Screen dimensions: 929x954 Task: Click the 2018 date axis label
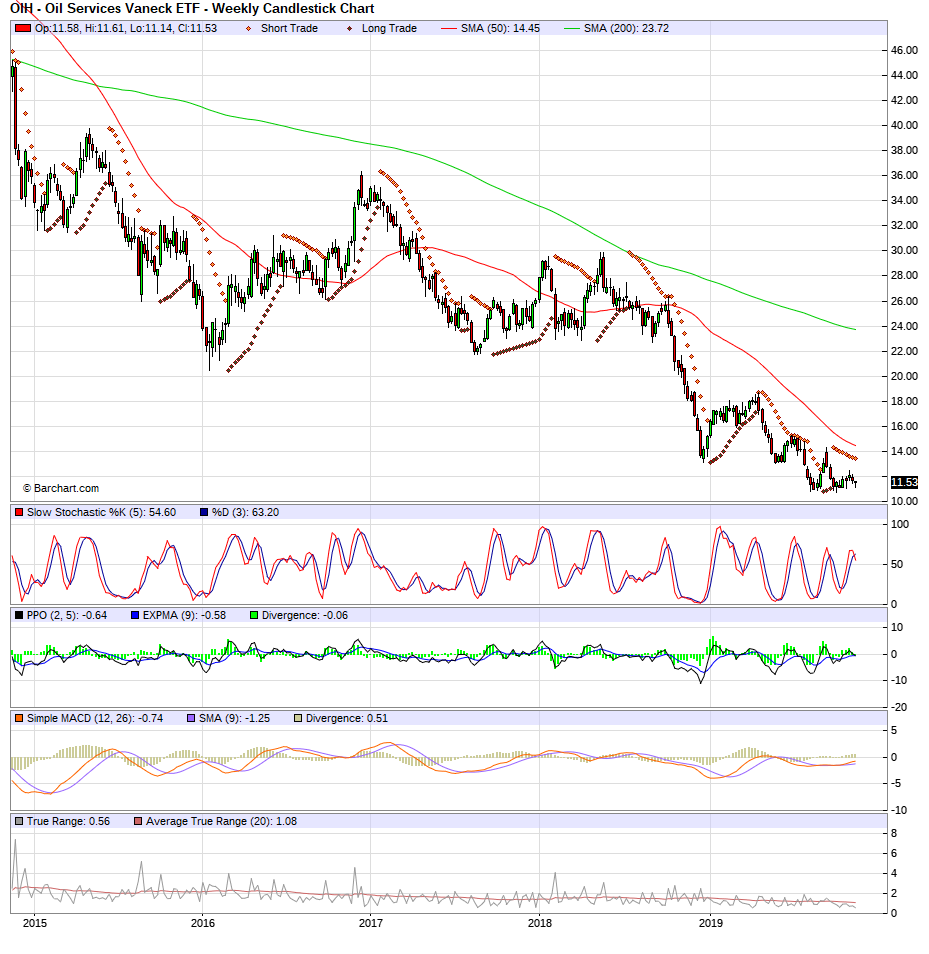point(540,923)
